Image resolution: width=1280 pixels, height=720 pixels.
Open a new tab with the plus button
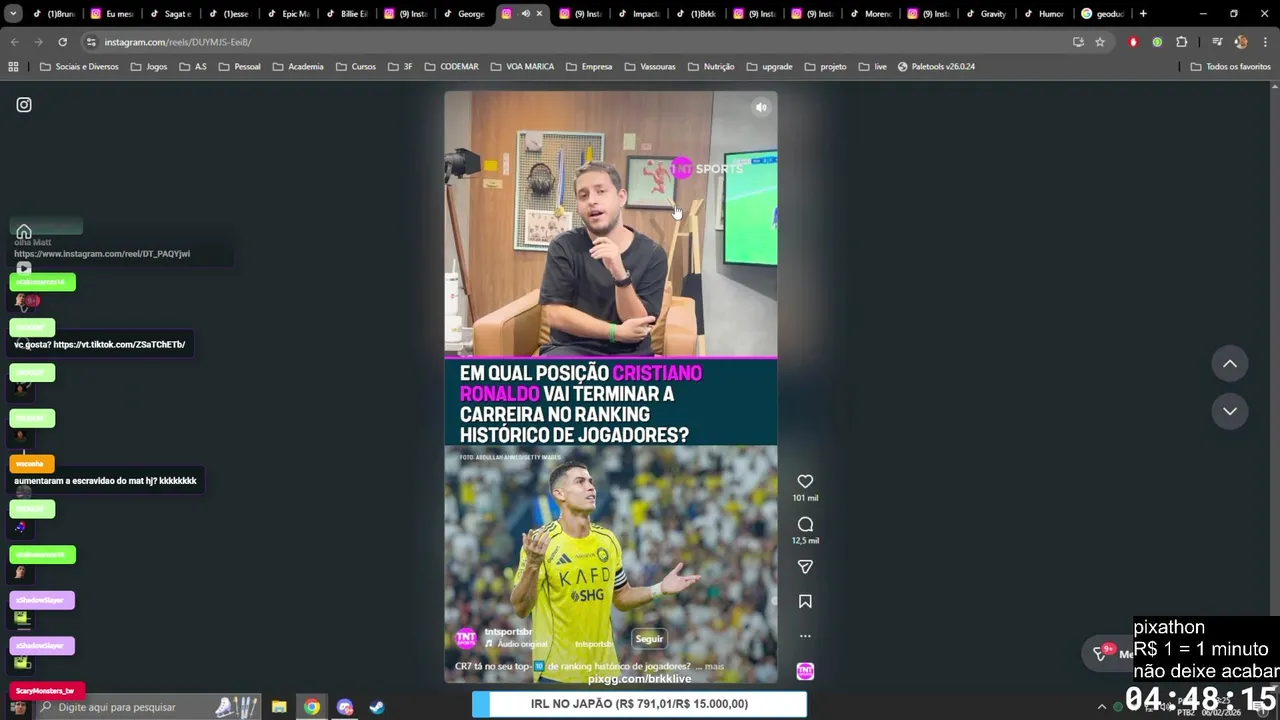tap(1143, 14)
